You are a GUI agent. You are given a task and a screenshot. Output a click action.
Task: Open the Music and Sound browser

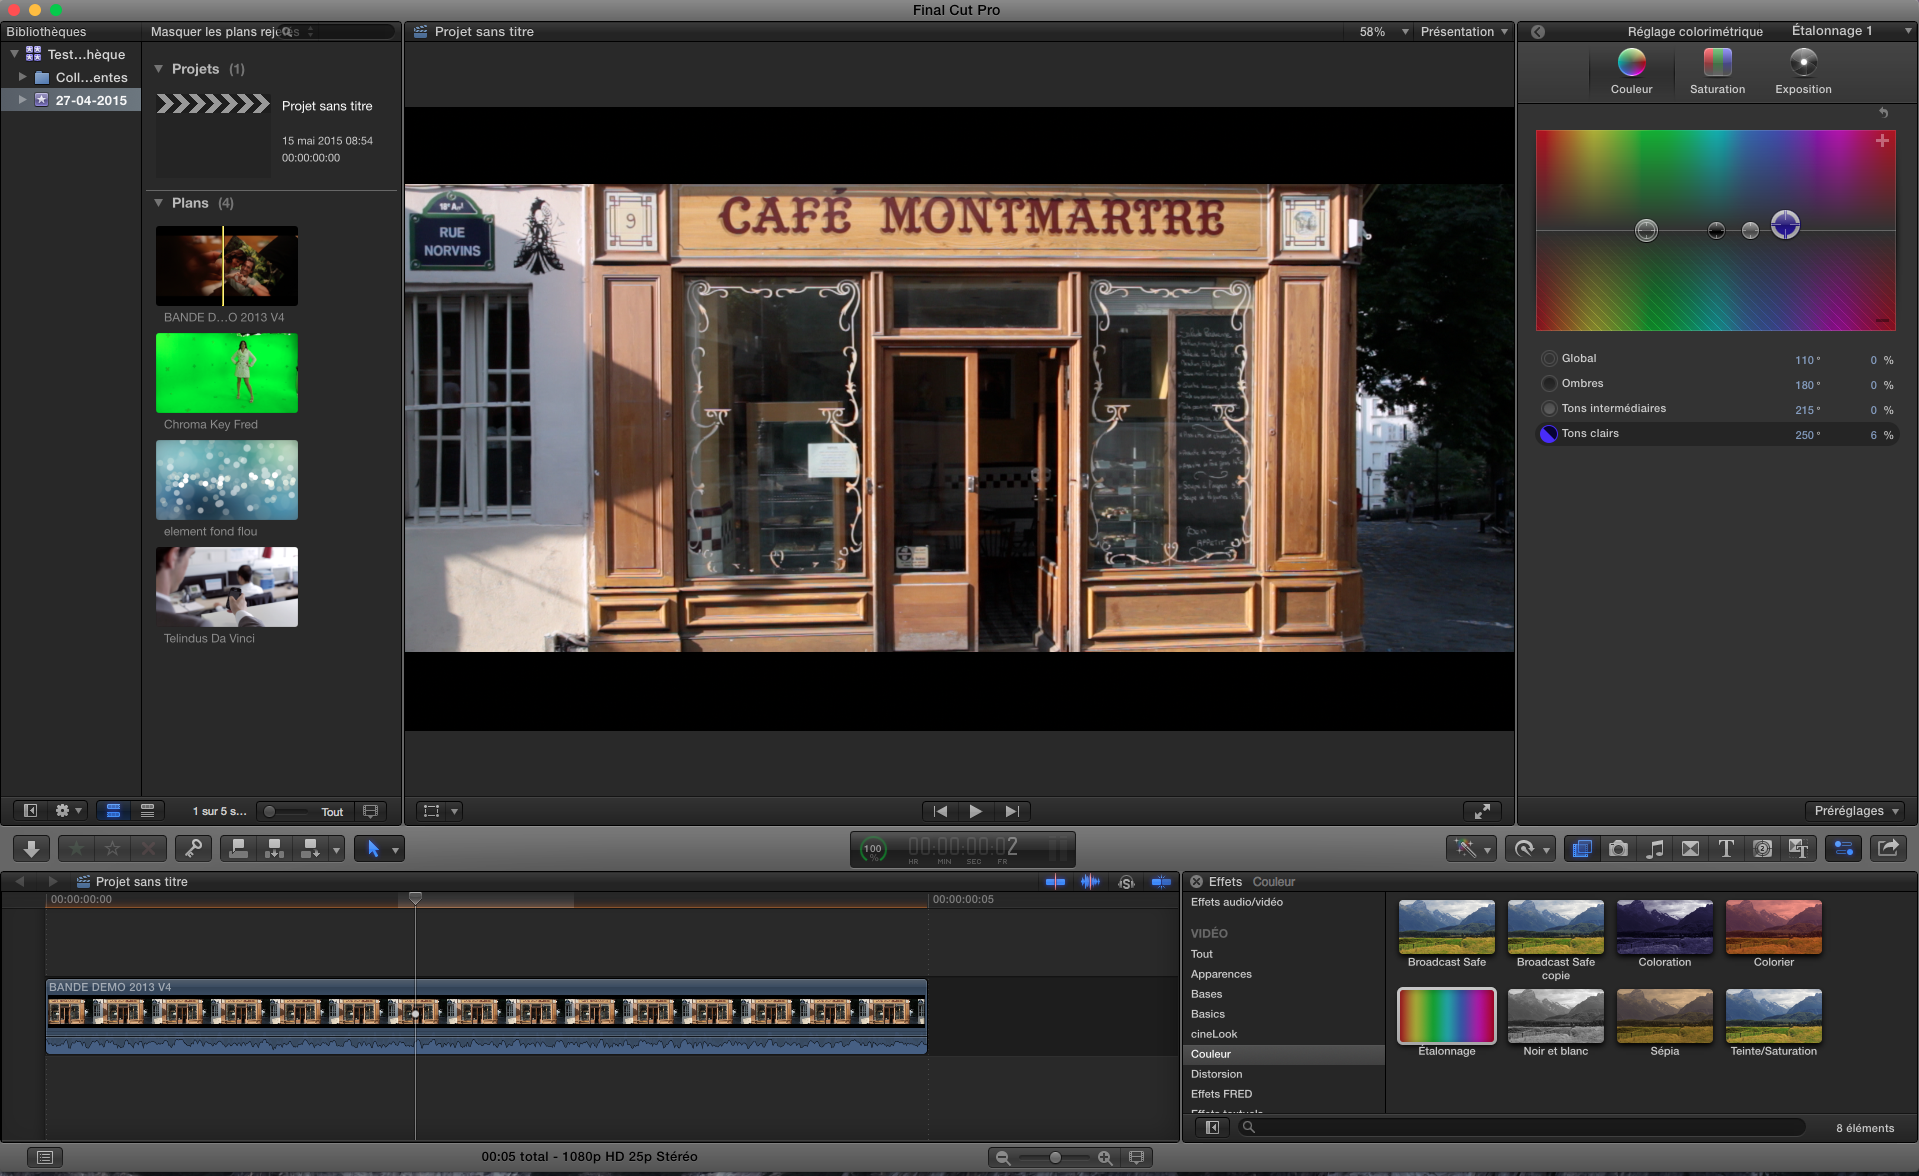coord(1655,848)
